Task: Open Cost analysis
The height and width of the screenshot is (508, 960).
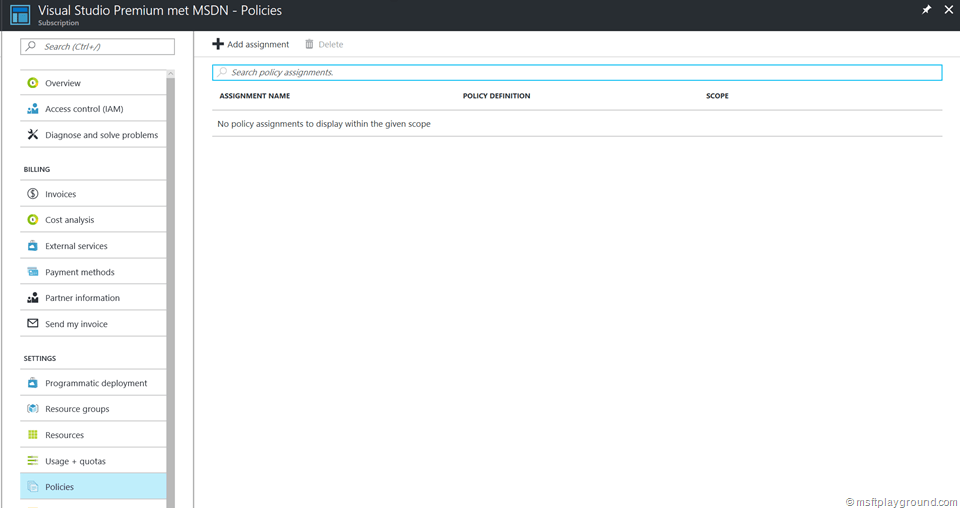Action: click(93, 220)
